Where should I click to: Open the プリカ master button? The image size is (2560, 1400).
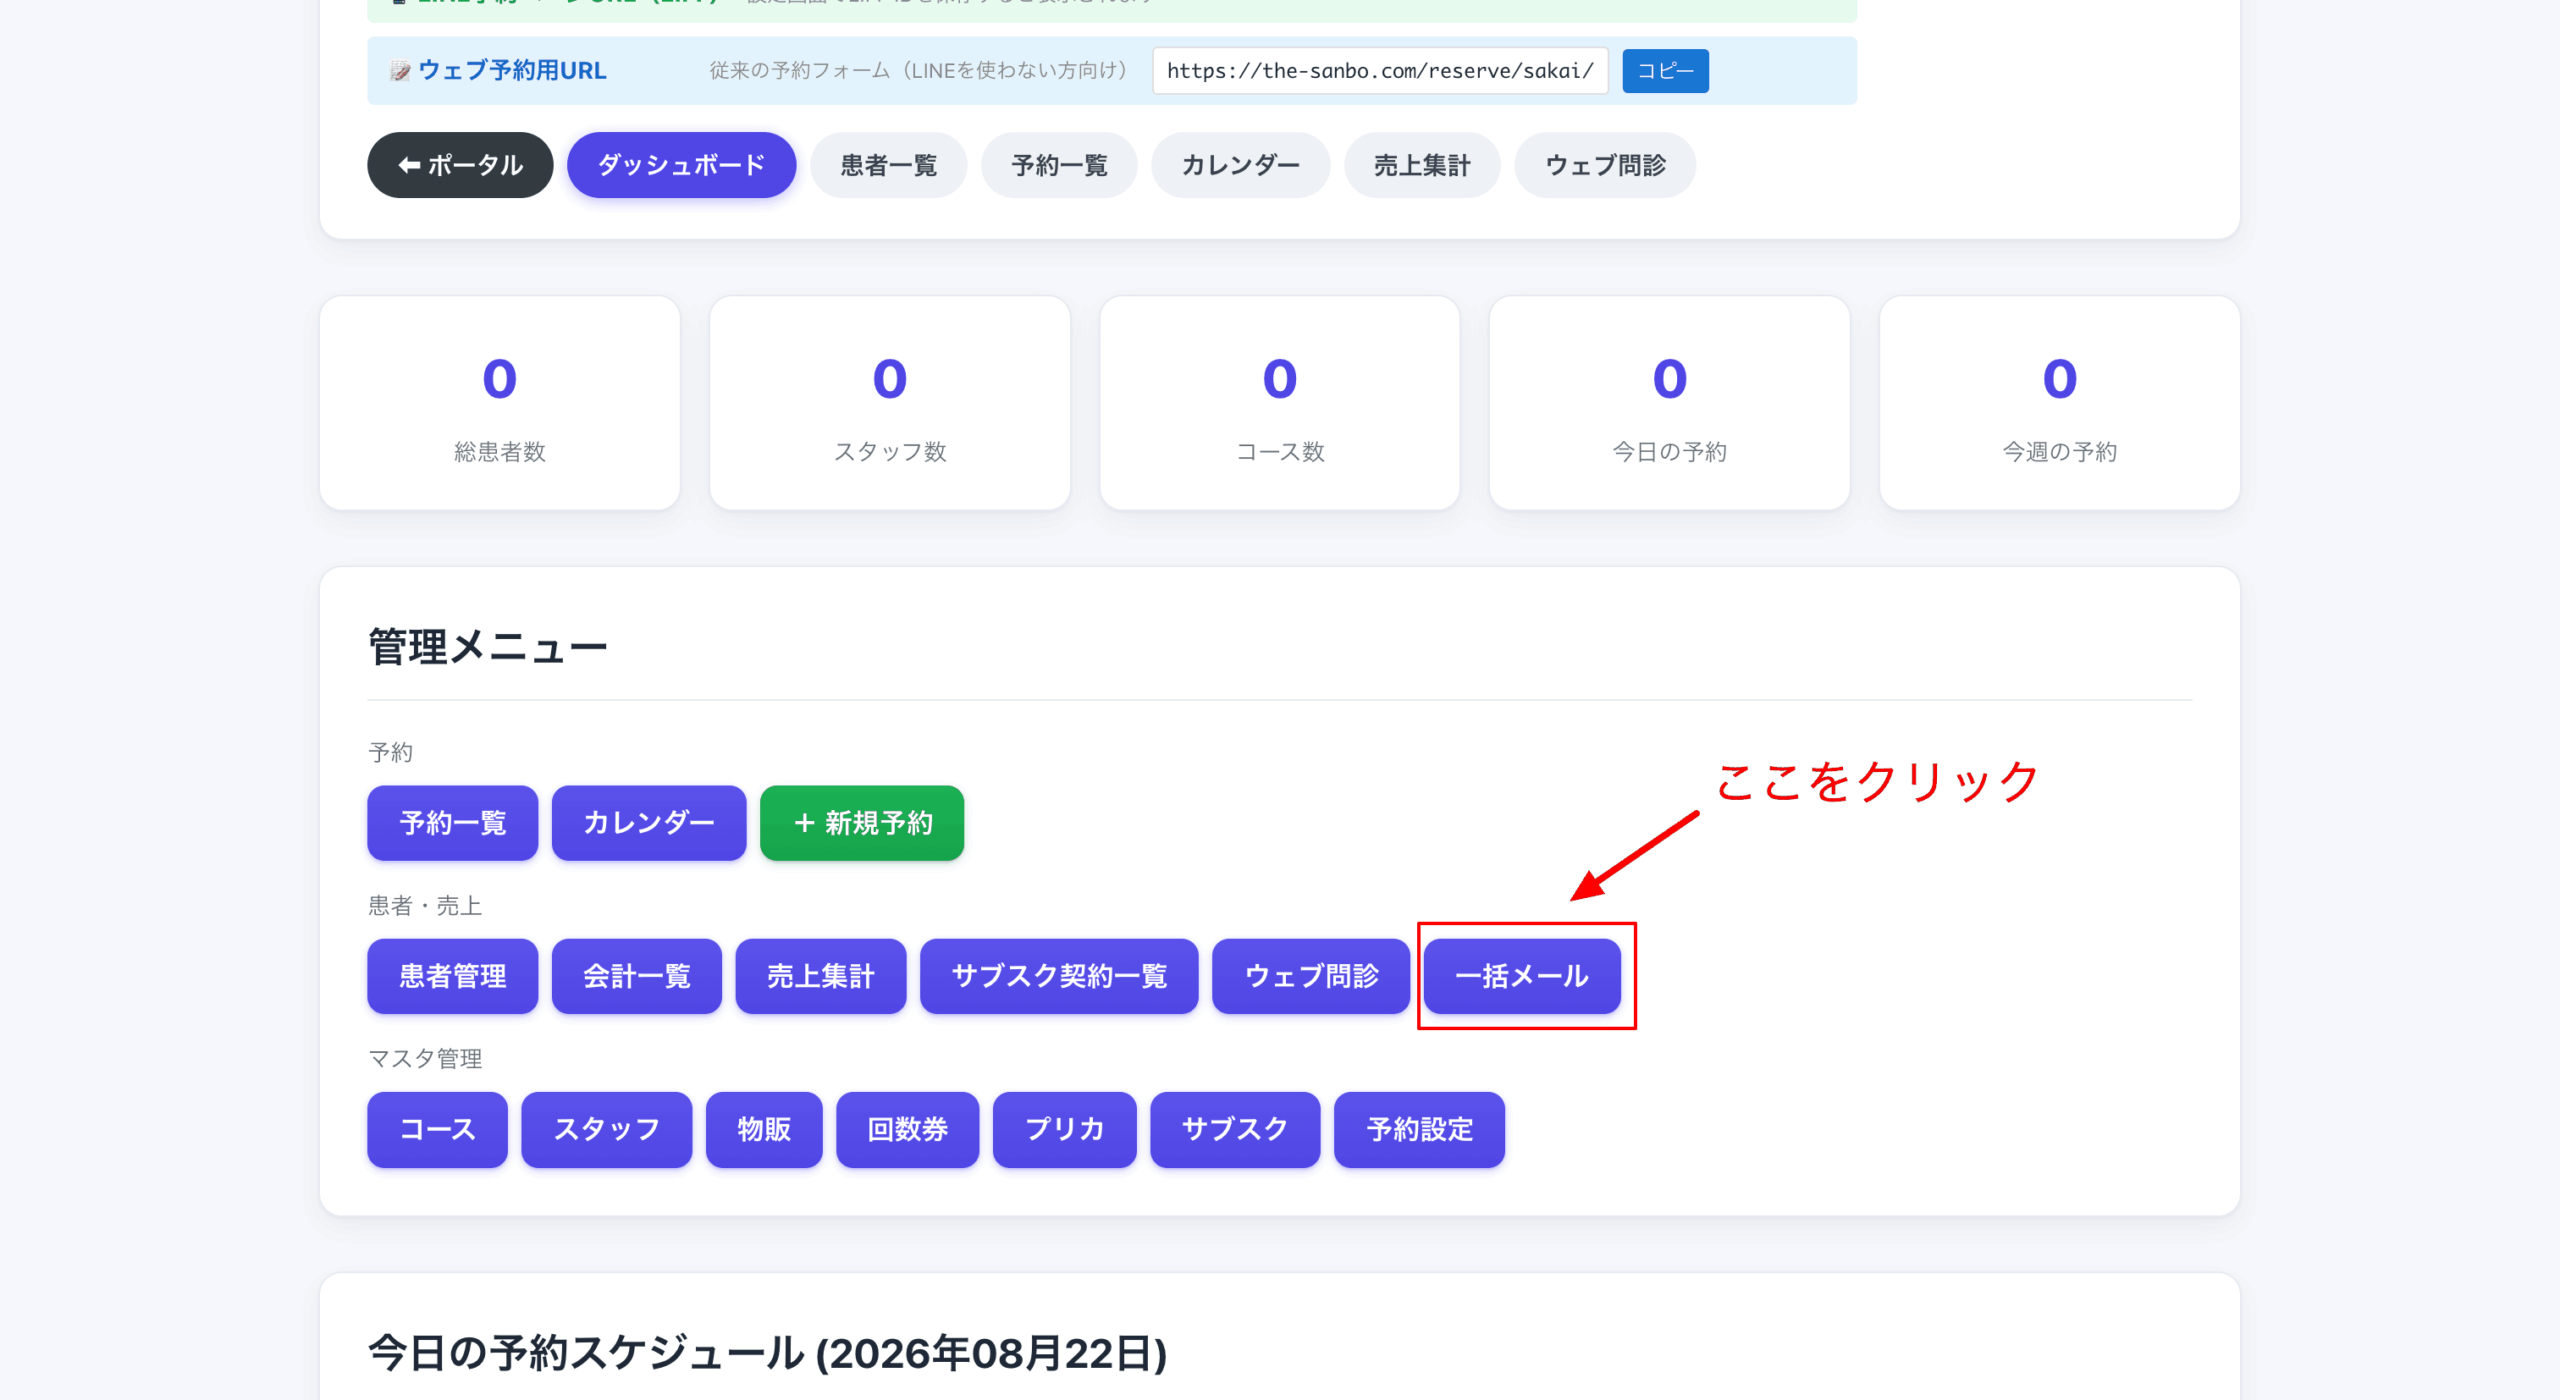1064,1130
